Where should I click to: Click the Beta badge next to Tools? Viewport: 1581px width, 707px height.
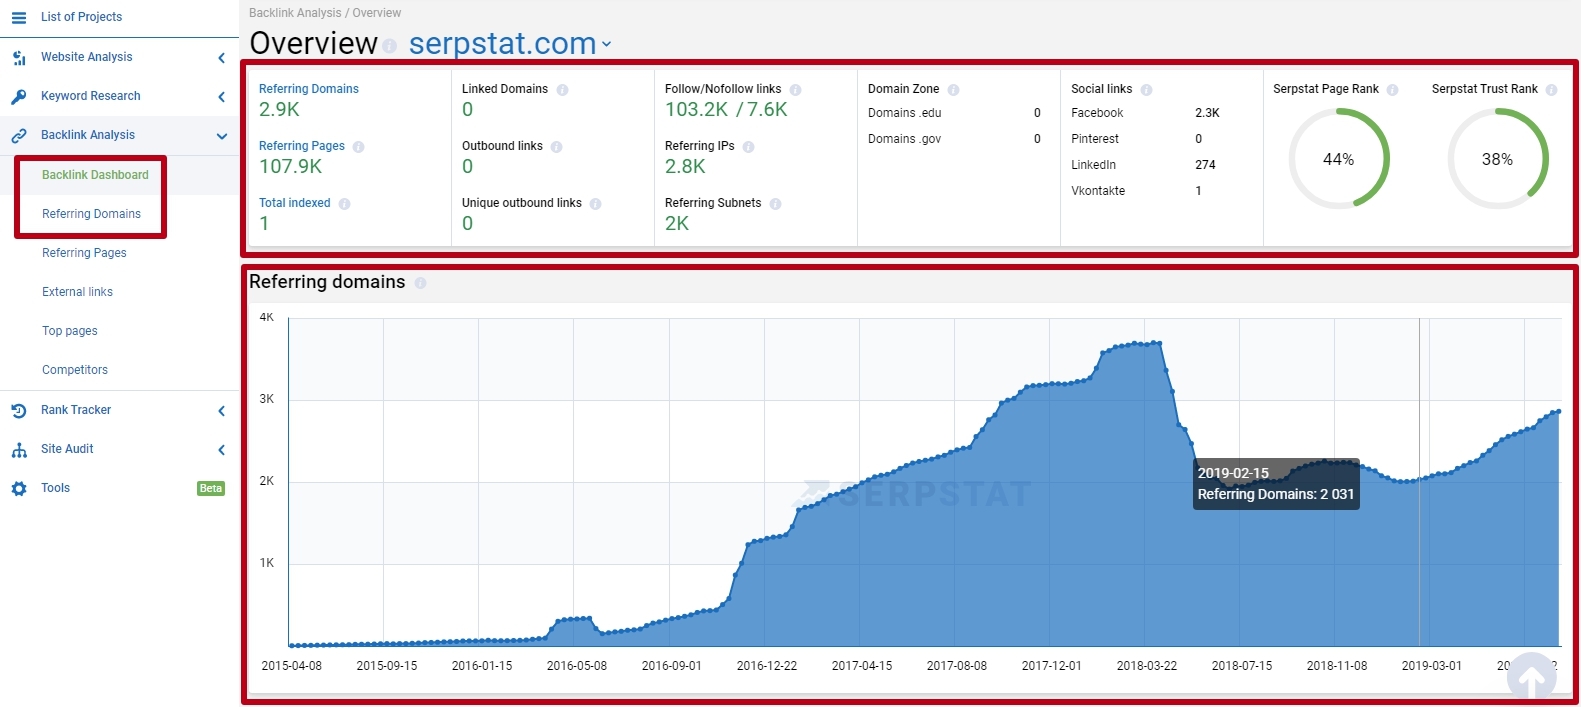(x=211, y=489)
